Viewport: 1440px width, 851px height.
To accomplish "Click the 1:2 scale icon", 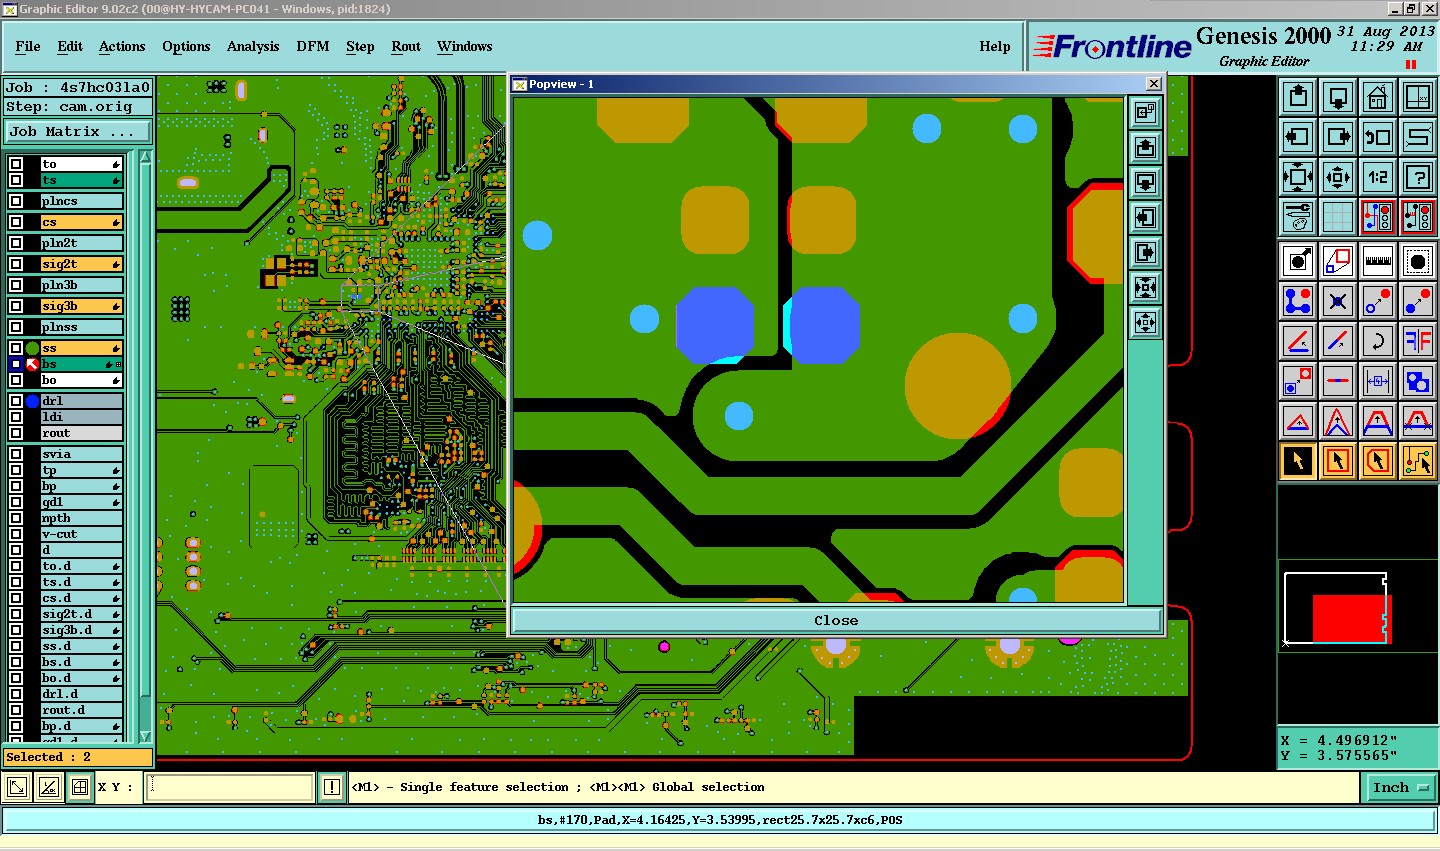I will coord(1378,177).
